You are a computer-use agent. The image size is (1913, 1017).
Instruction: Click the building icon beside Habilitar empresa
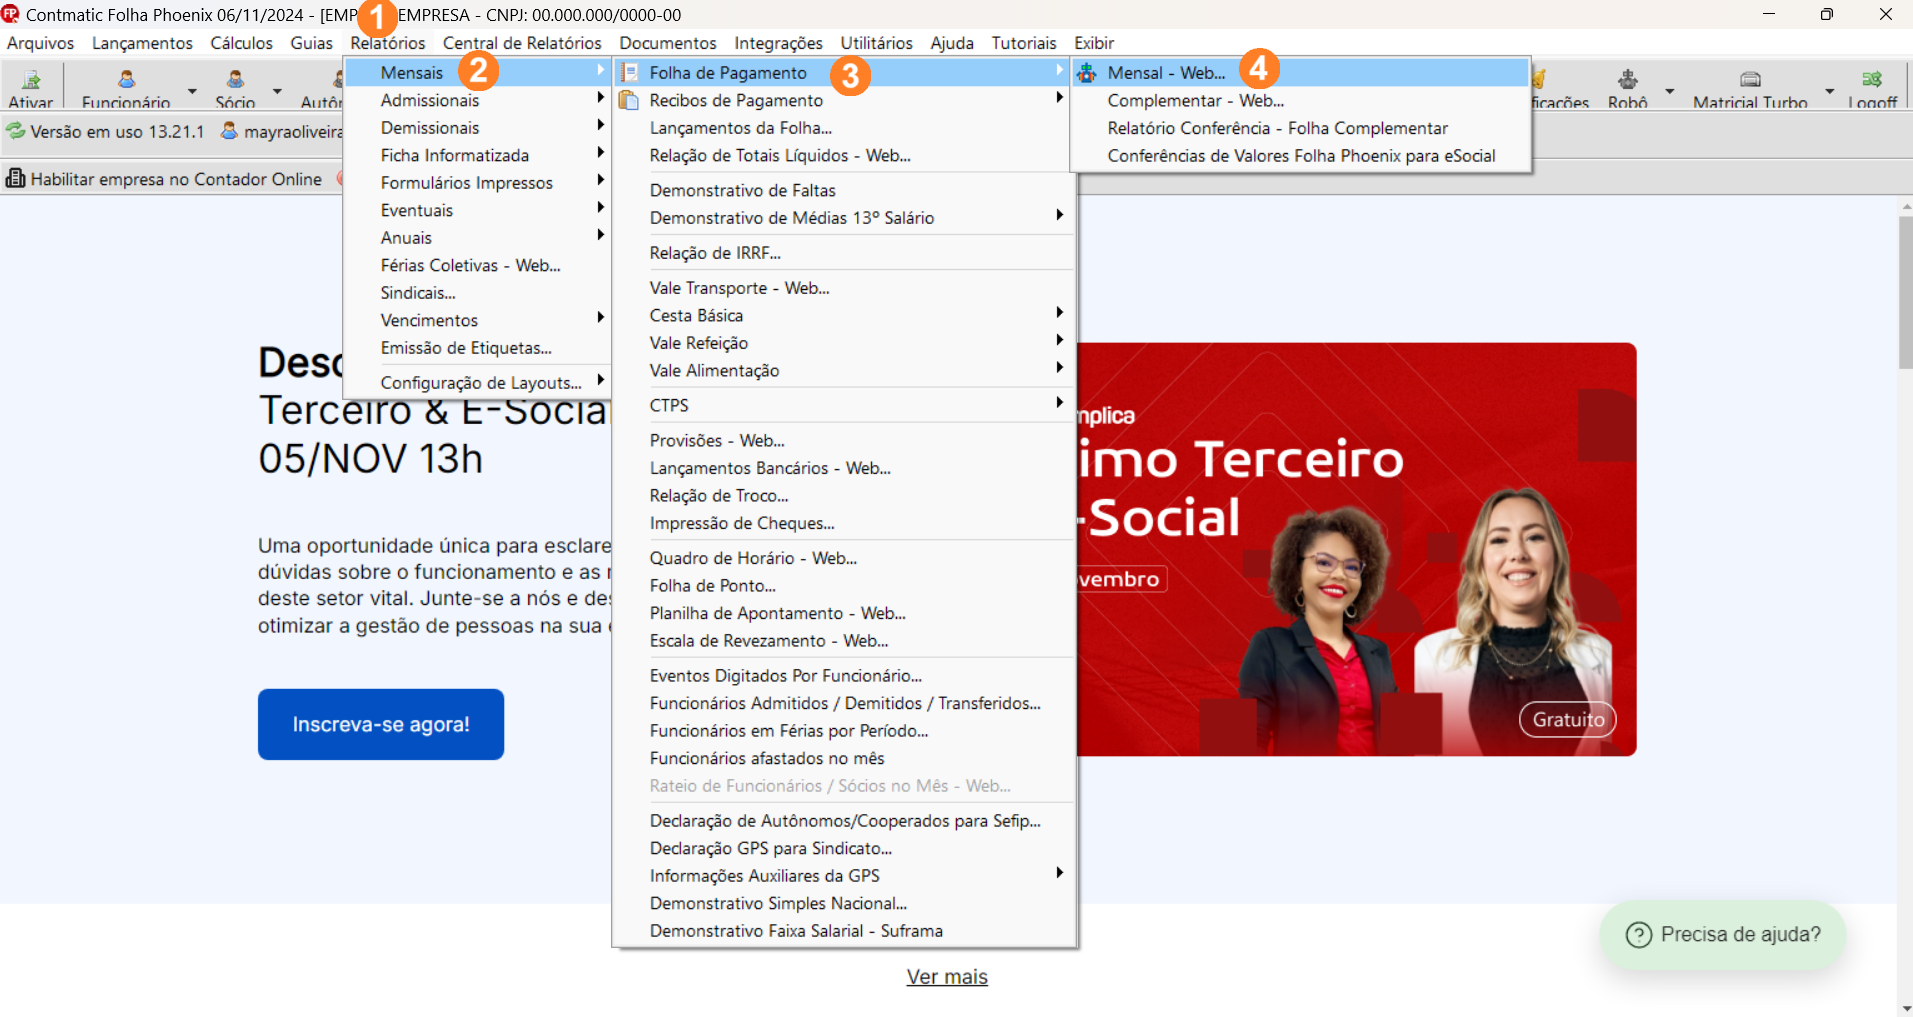point(15,178)
